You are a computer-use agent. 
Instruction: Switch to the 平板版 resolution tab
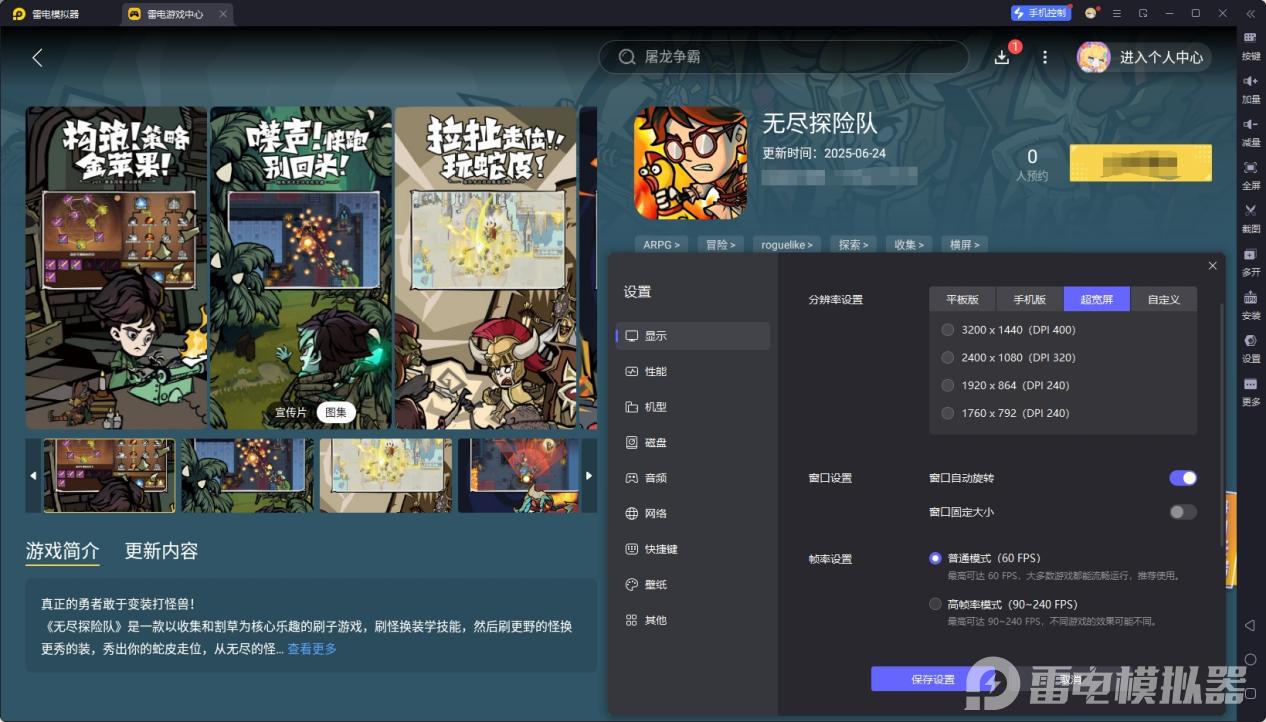tap(962, 299)
